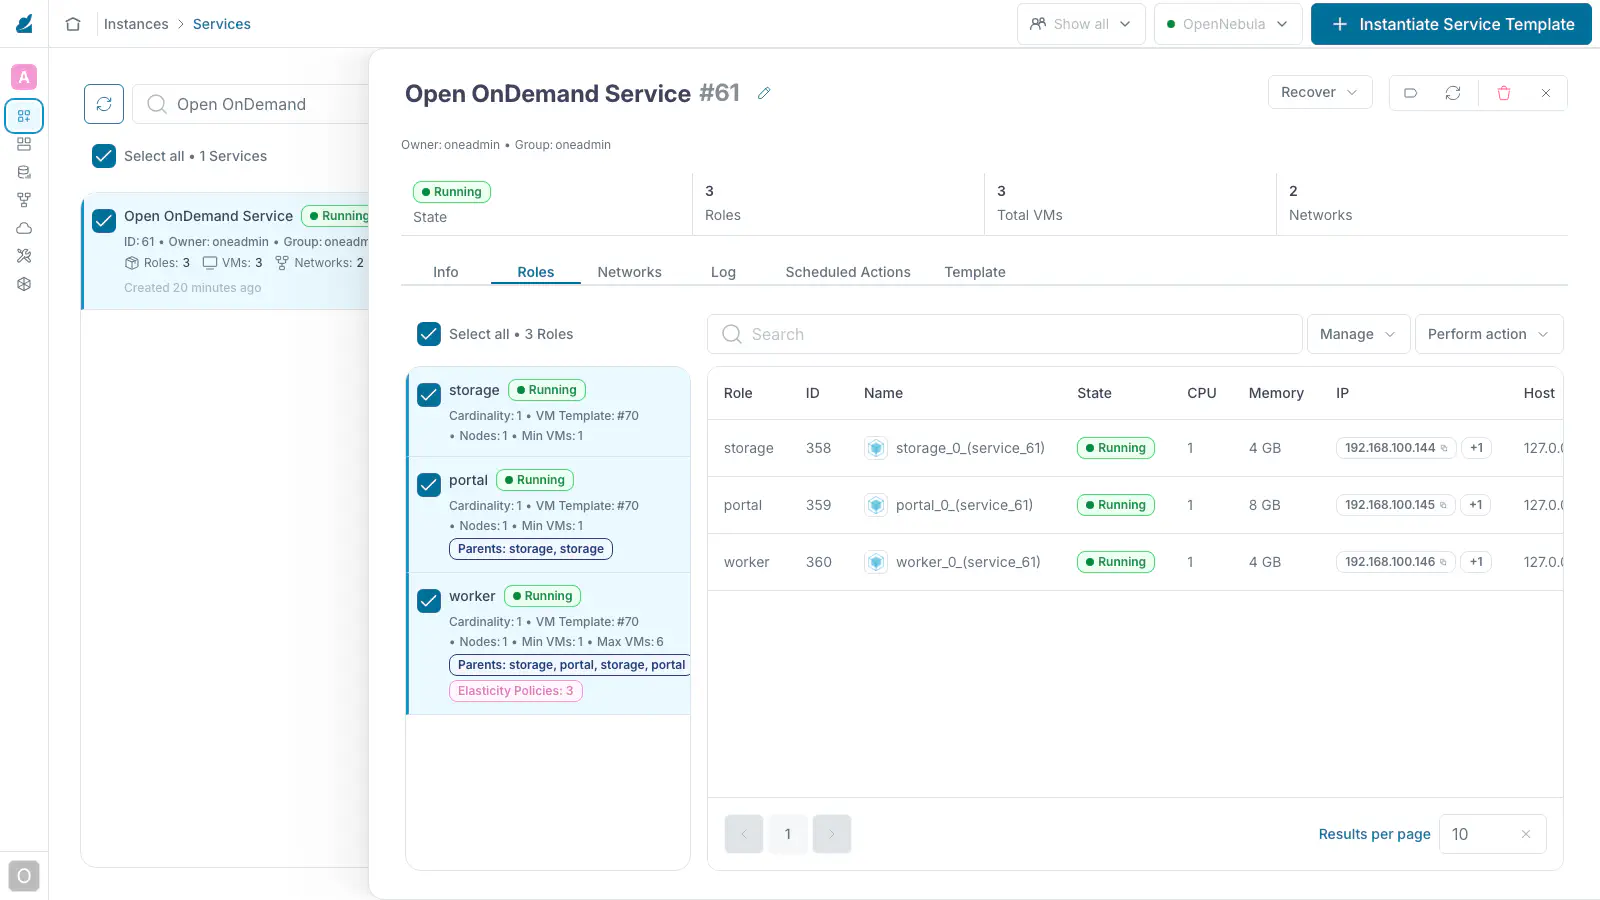Open the Networks sidebar icon
The image size is (1600, 900).
tap(24, 200)
